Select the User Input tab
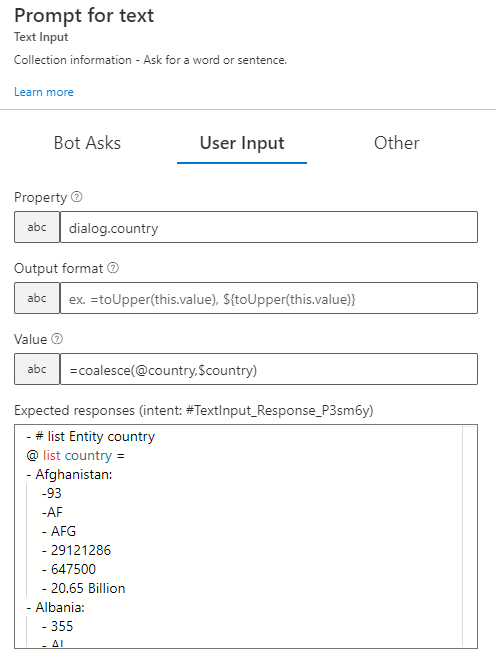This screenshot has width=496, height=664. click(x=242, y=143)
